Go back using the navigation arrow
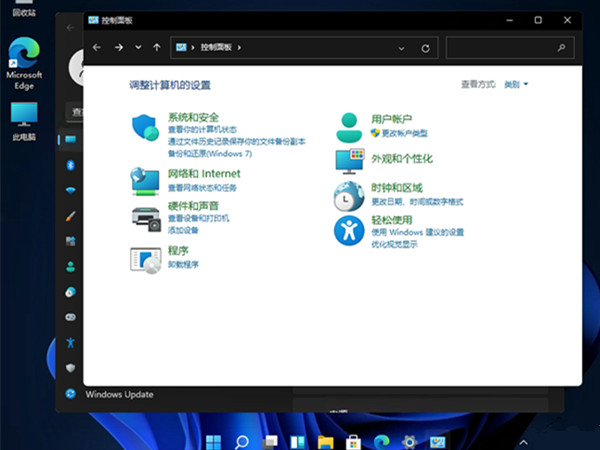The height and width of the screenshot is (450, 600). (x=97, y=47)
